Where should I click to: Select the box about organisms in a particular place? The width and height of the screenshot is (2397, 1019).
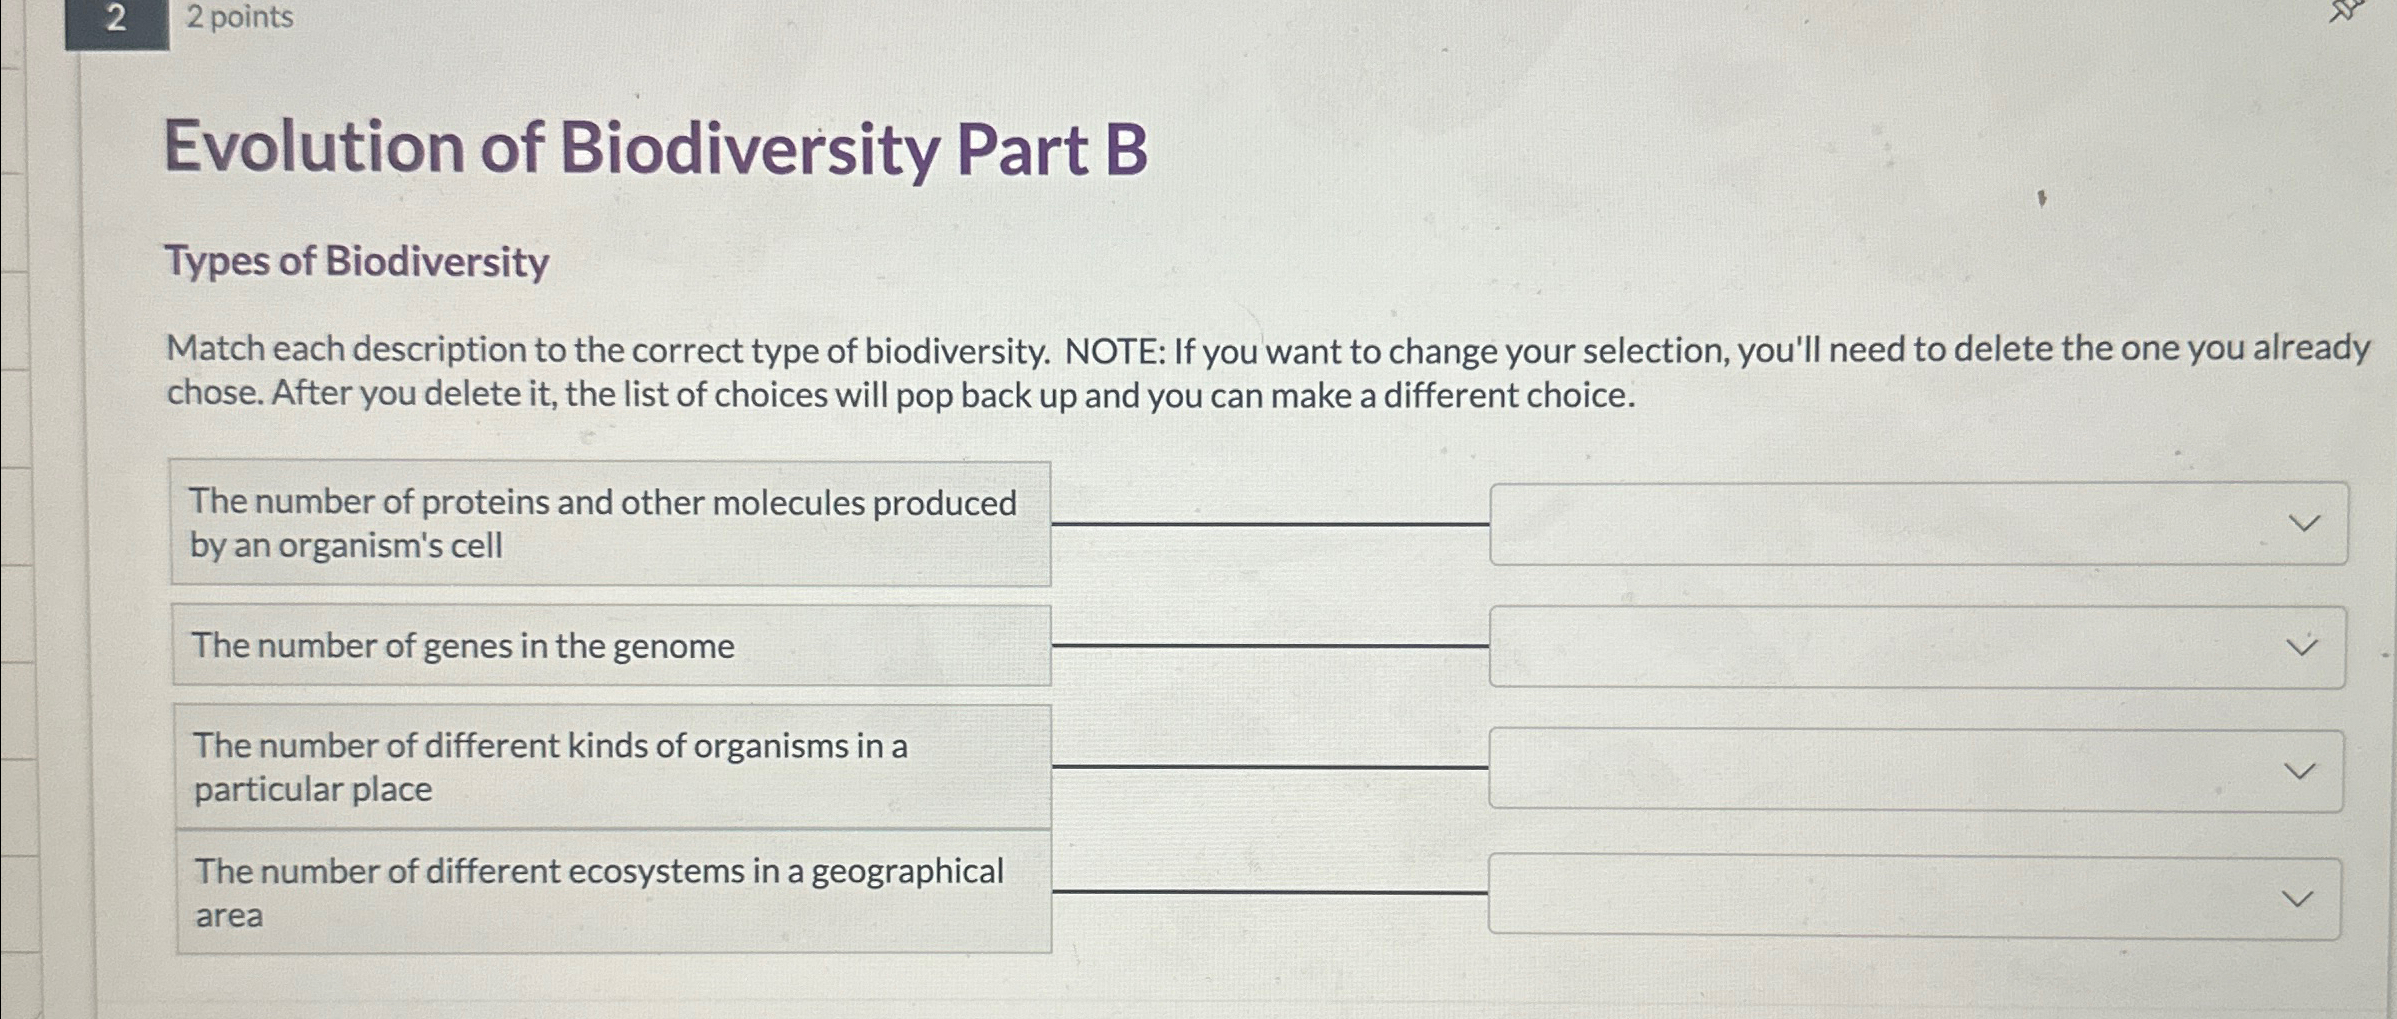pyautogui.click(x=611, y=768)
